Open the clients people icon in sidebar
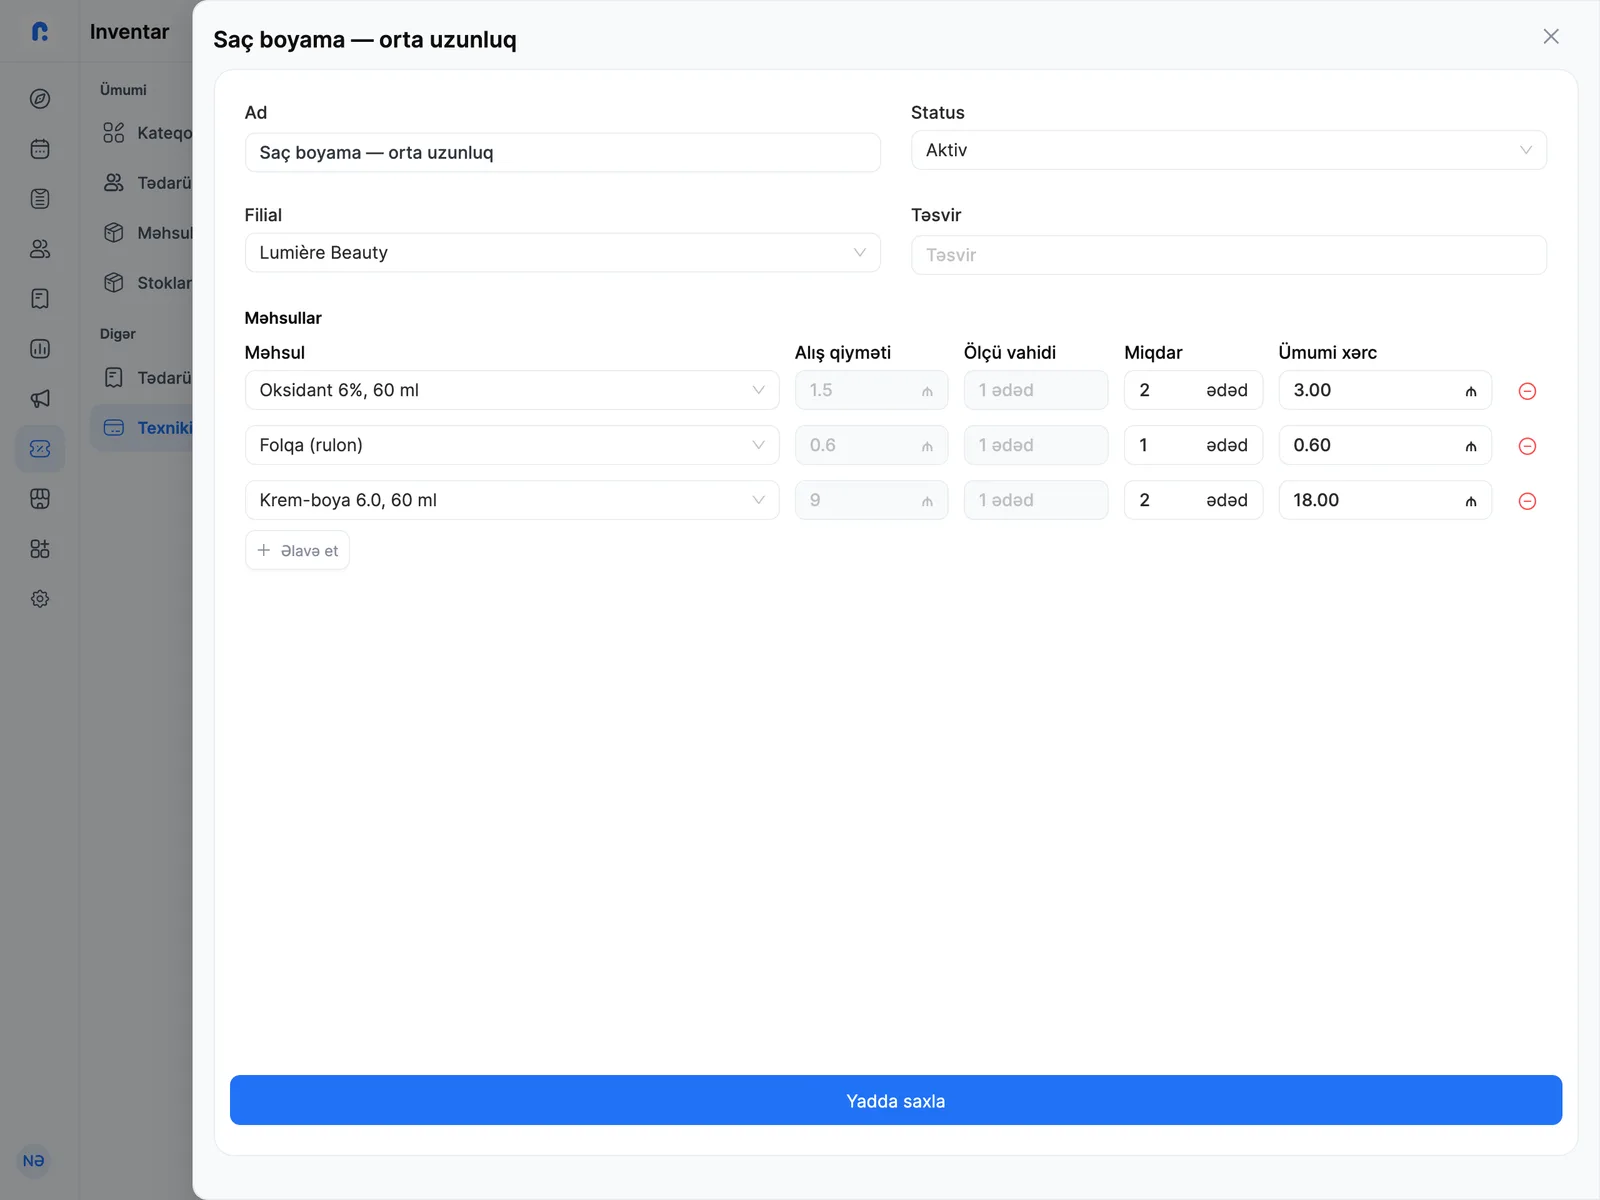The width and height of the screenshot is (1600, 1200). [x=40, y=249]
